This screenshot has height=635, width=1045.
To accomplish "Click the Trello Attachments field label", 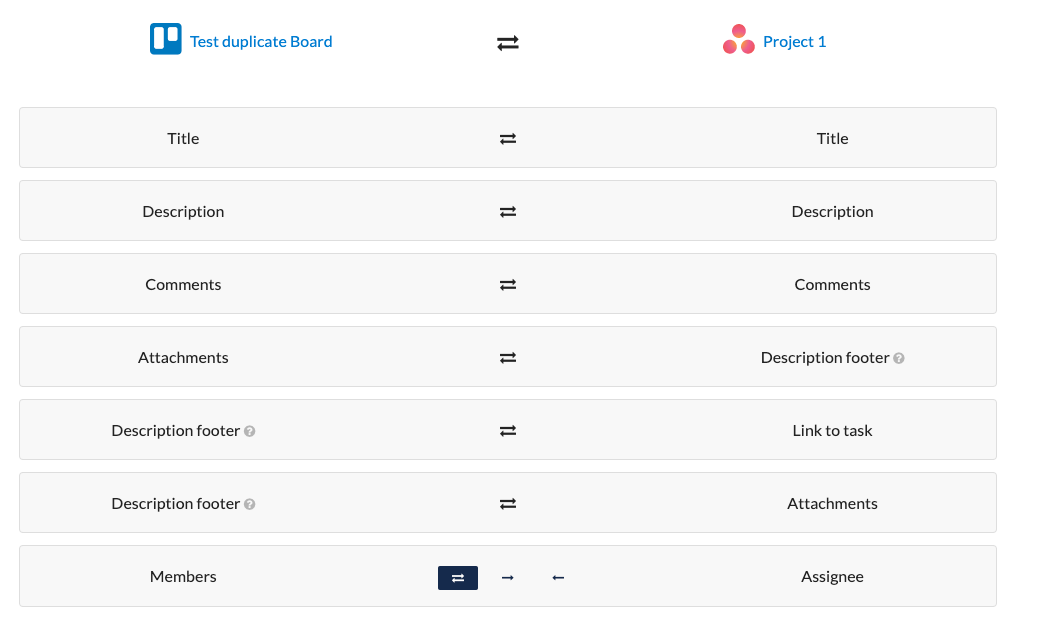I will (183, 358).
